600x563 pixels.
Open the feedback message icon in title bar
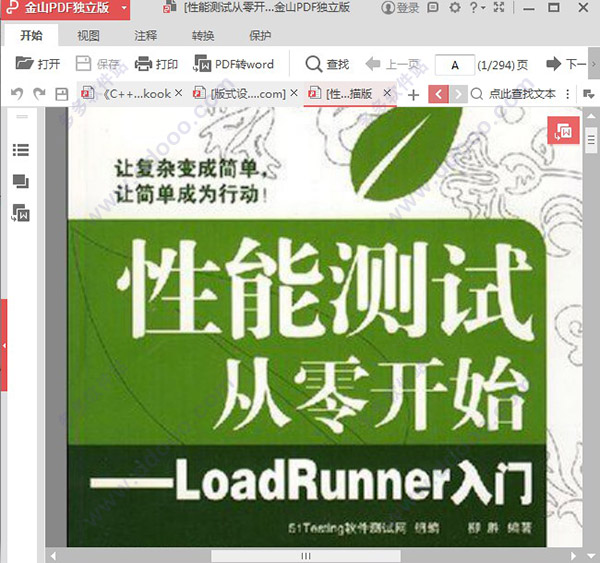click(x=433, y=7)
